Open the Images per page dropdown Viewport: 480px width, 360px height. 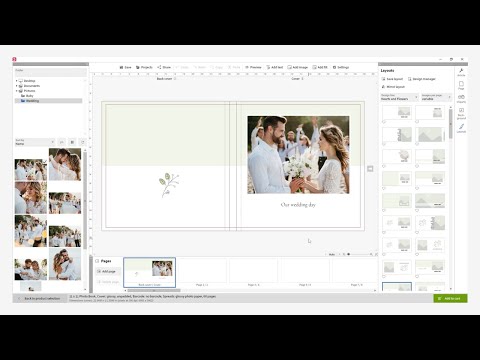(436, 97)
